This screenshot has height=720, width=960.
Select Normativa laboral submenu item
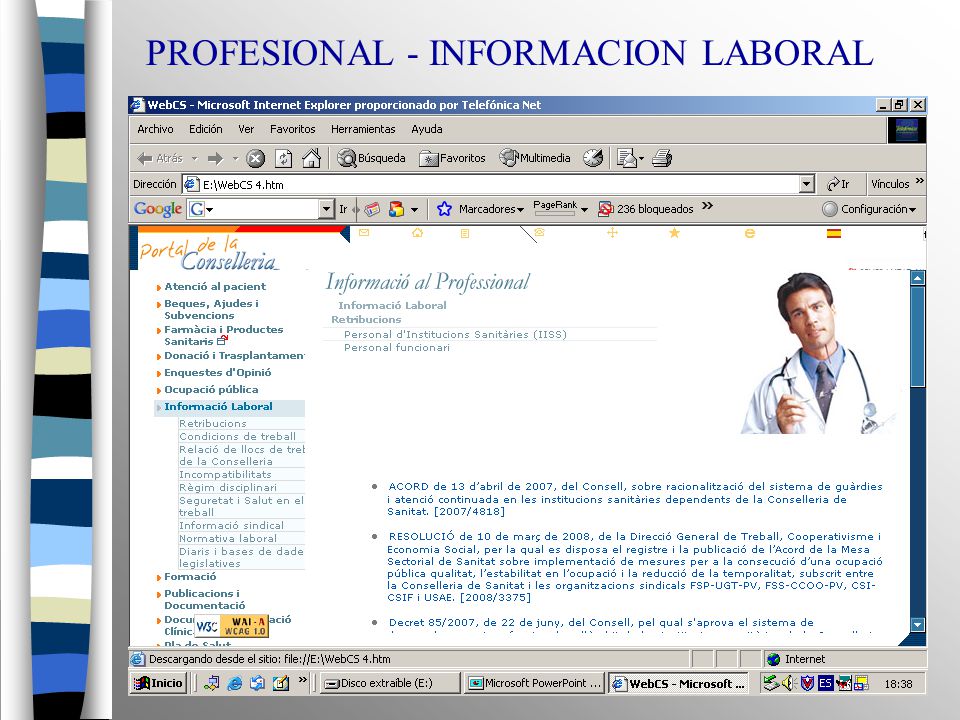click(228, 538)
